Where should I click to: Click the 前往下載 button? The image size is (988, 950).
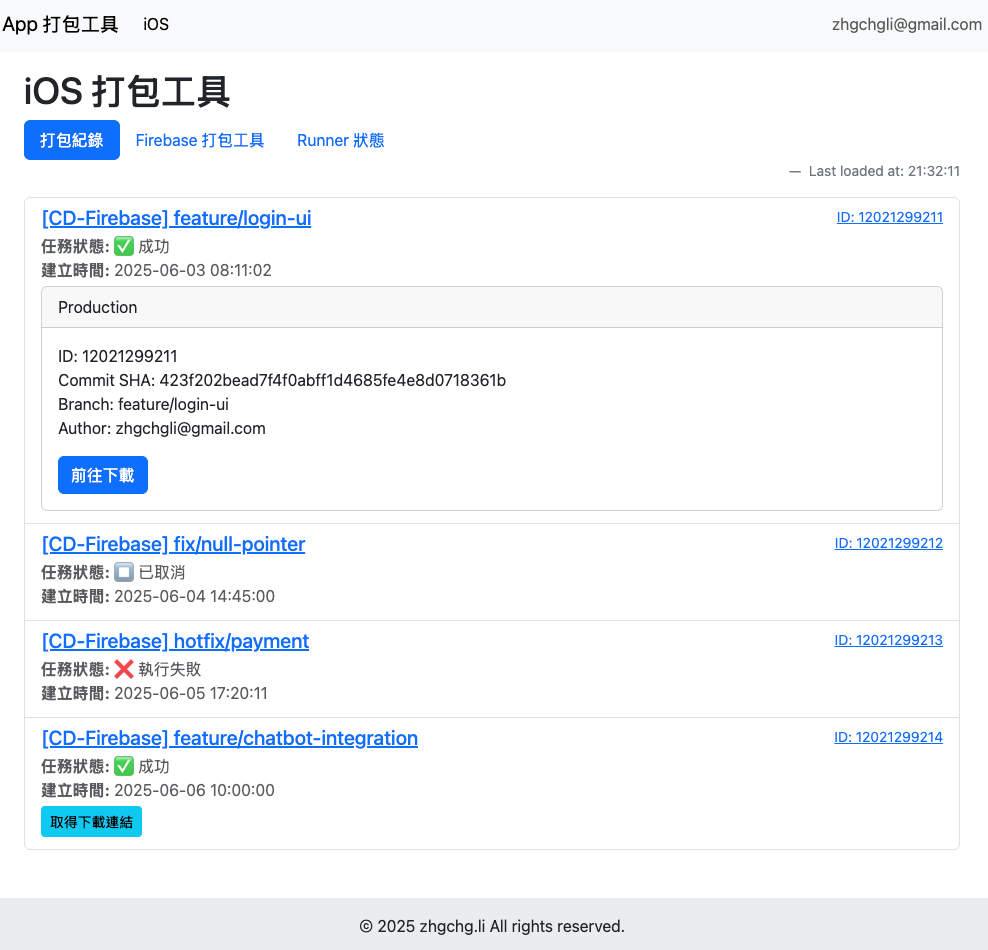point(103,475)
